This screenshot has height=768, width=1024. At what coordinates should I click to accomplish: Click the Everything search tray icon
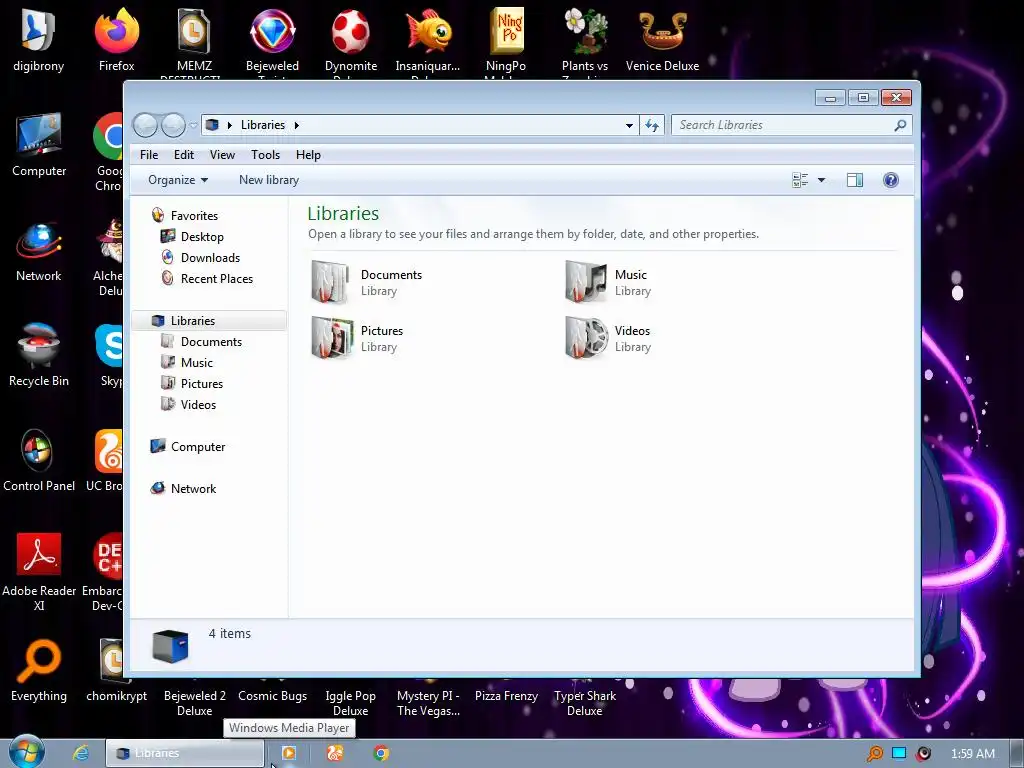point(874,754)
